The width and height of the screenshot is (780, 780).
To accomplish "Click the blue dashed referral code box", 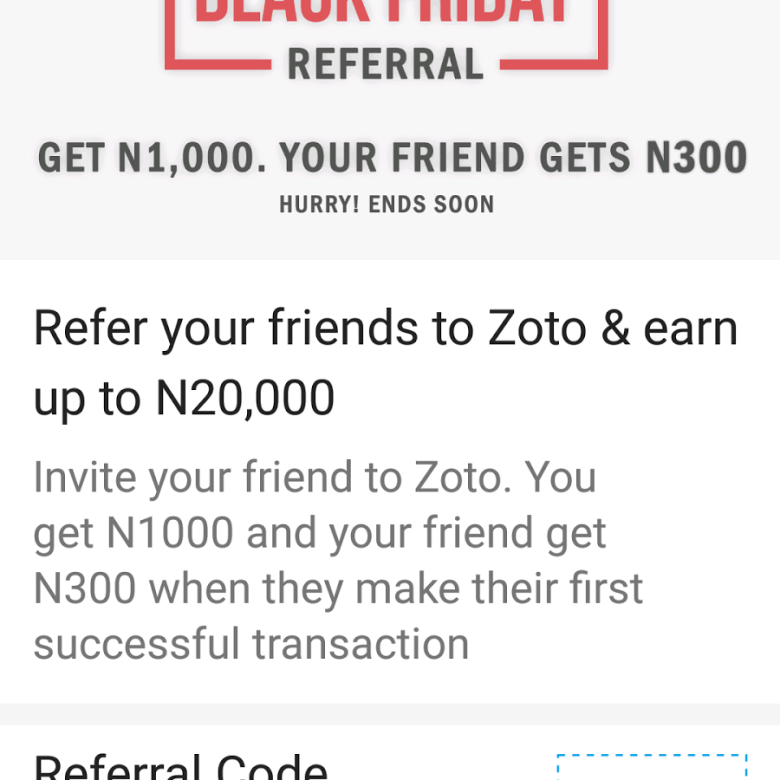I will 652,767.
